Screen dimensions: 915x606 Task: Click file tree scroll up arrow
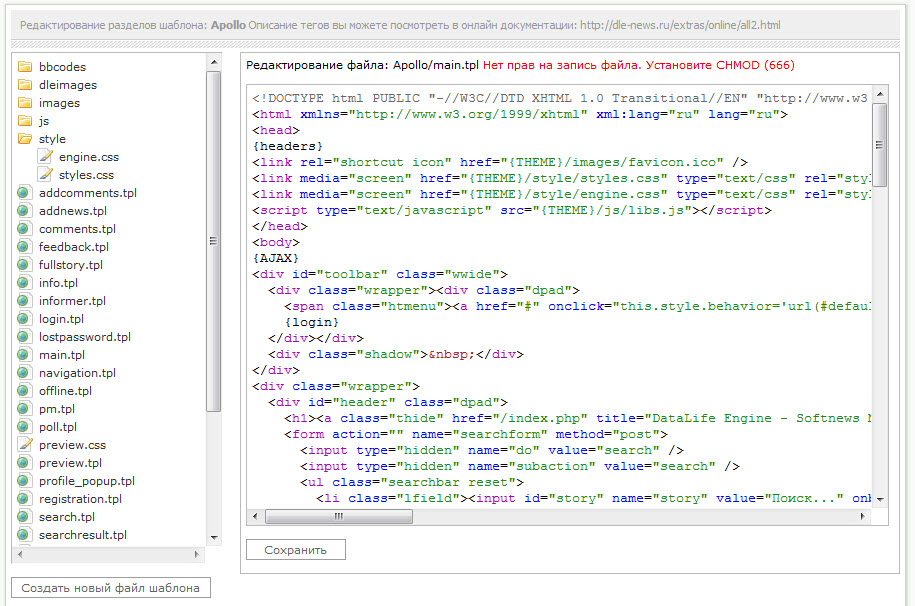(x=214, y=62)
